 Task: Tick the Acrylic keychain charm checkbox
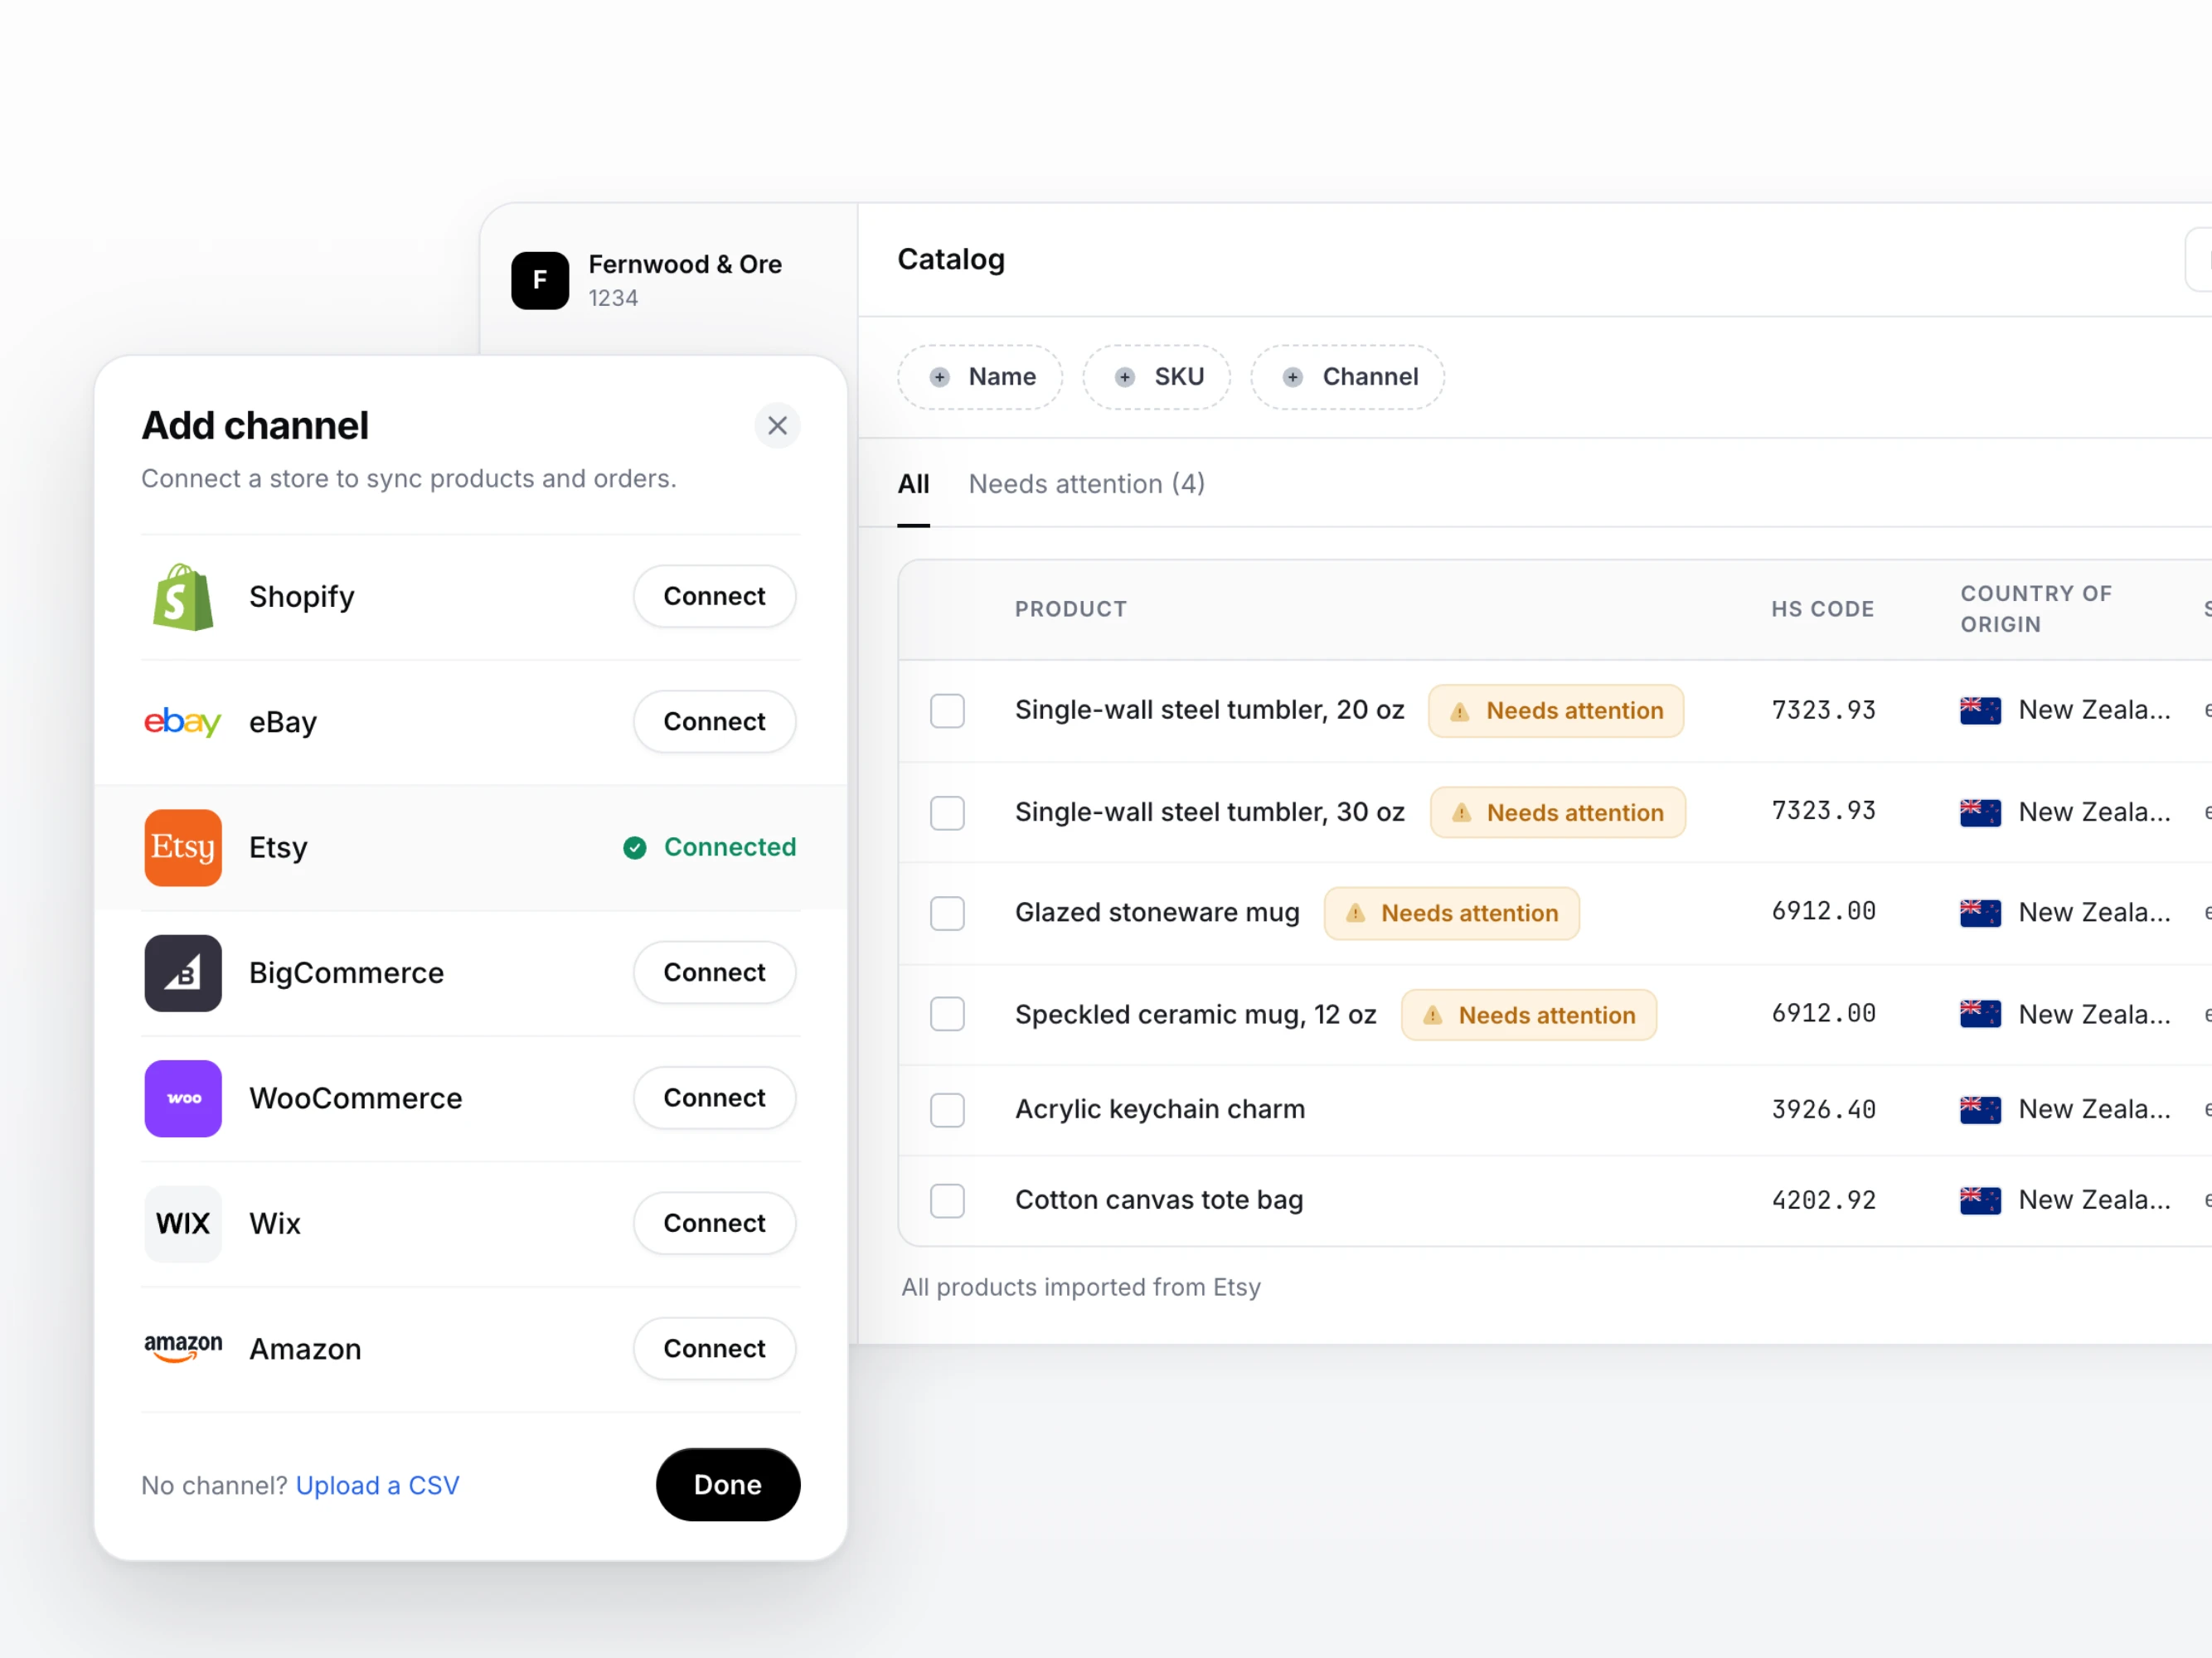[947, 1110]
